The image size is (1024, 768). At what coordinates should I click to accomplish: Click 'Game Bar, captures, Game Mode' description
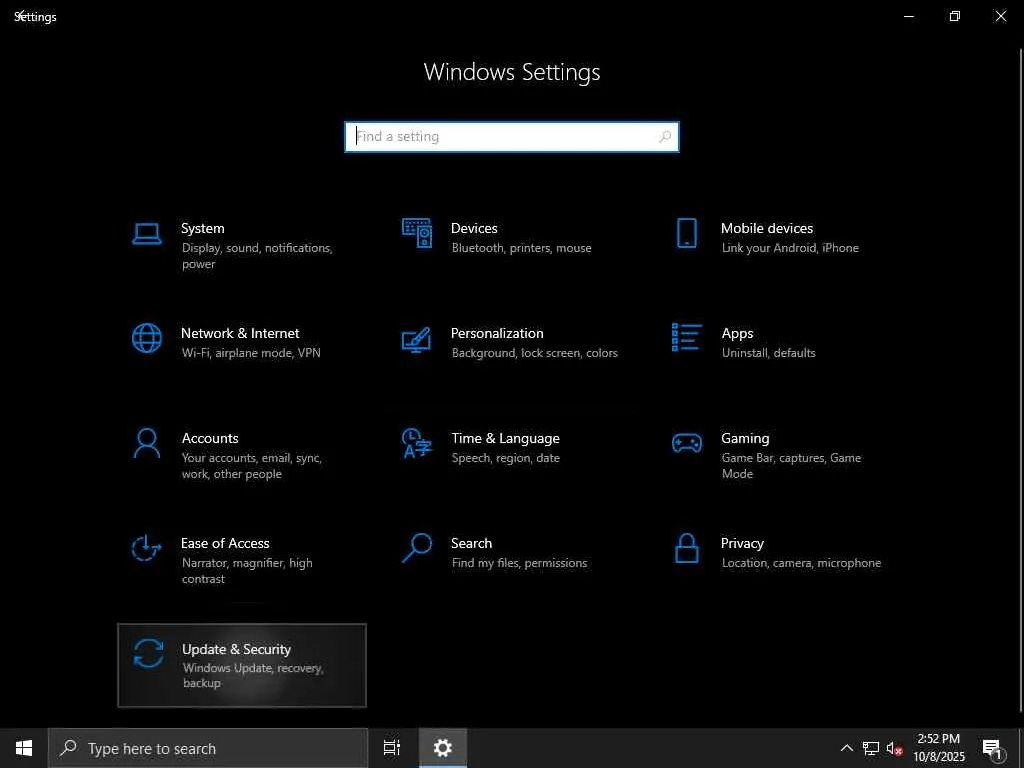point(792,466)
